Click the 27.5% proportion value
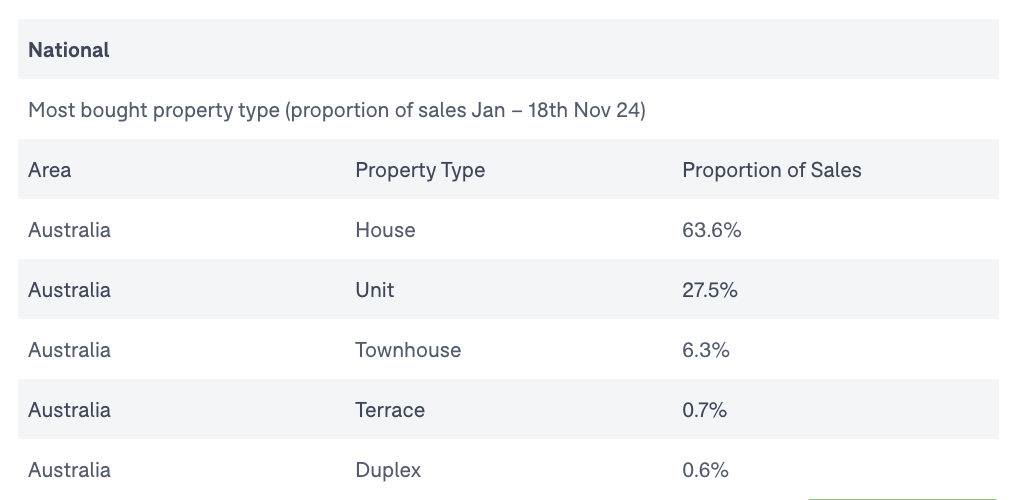 click(x=710, y=290)
